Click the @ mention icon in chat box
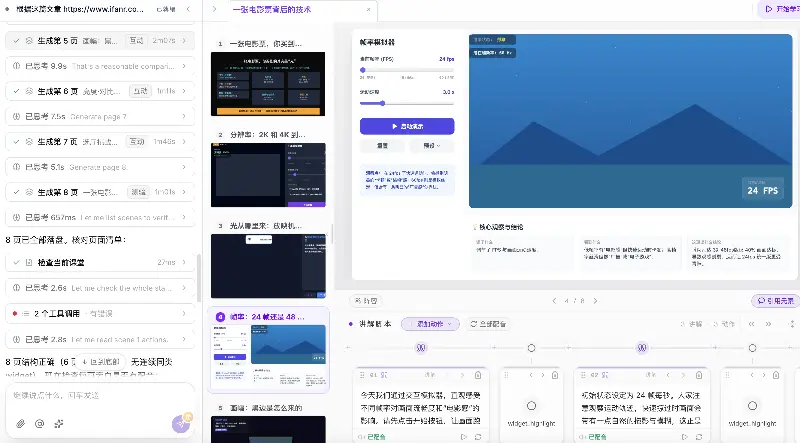800x443 pixels. tap(39, 424)
